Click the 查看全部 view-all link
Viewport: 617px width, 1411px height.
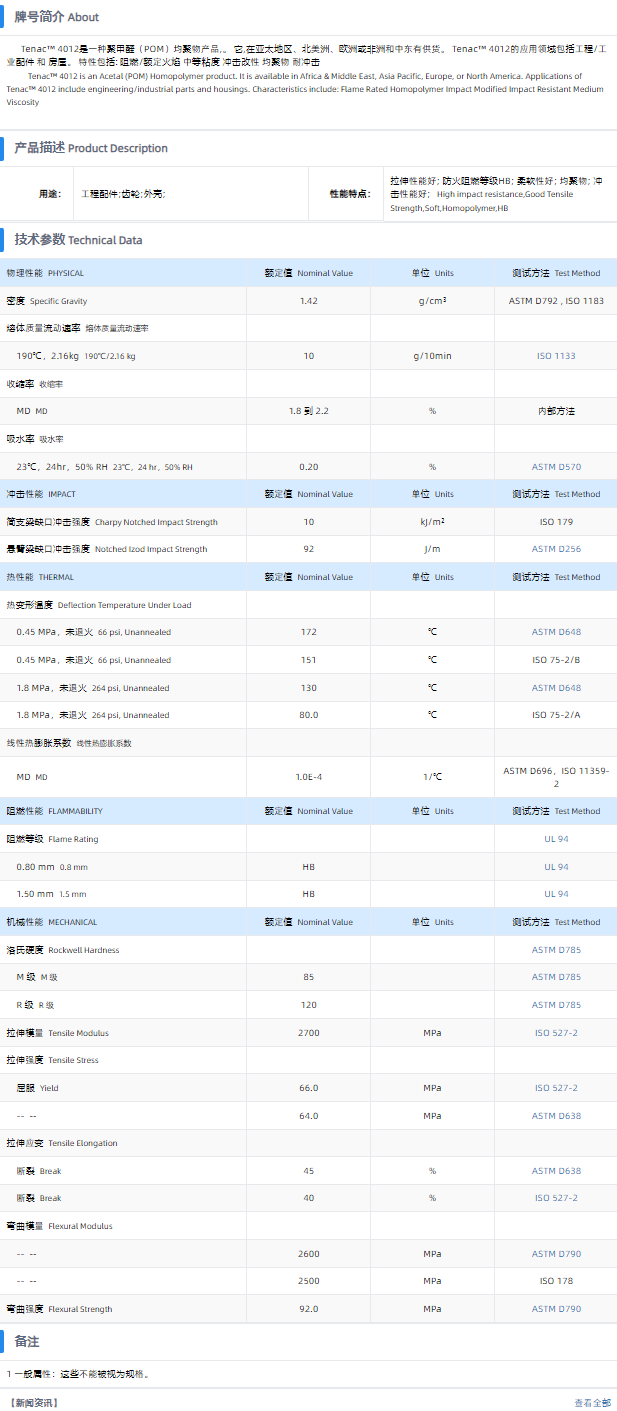pos(591,1403)
